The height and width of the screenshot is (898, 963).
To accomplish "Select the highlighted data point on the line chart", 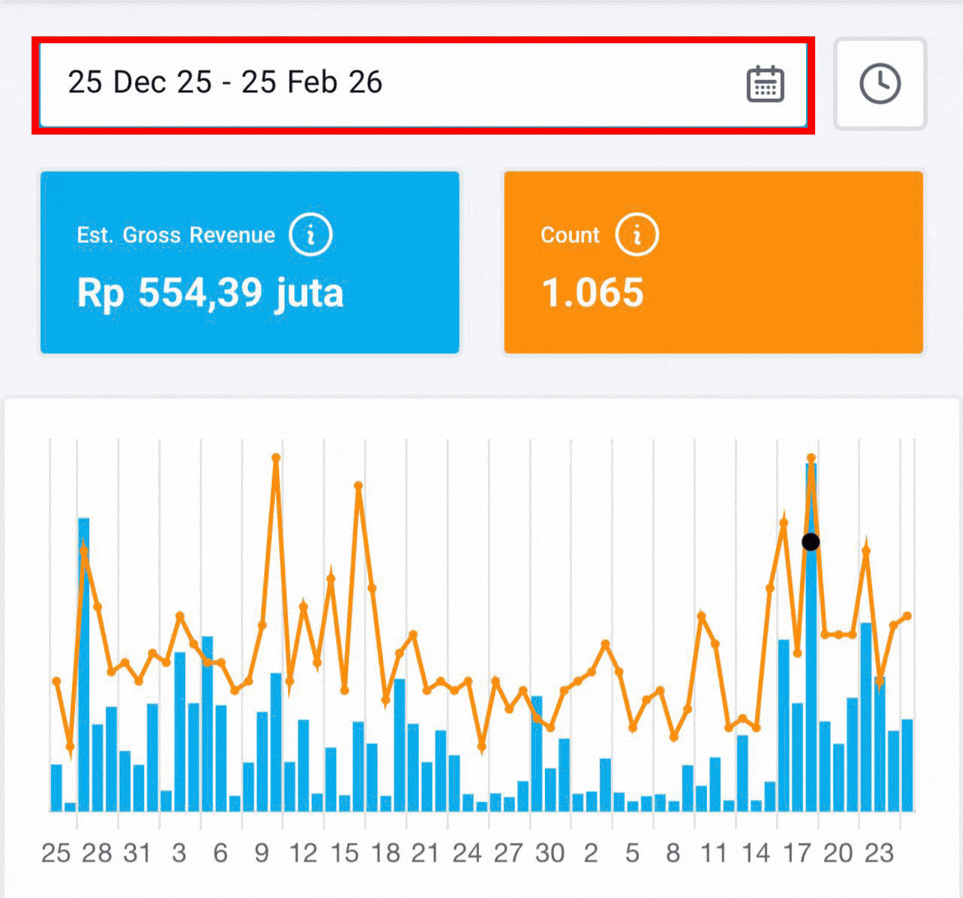I will coord(811,541).
